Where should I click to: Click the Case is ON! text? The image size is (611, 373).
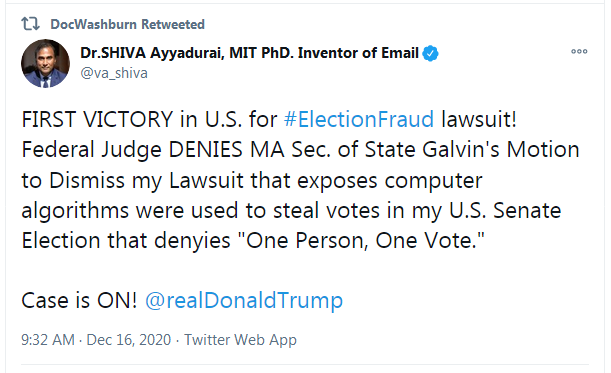coord(79,301)
